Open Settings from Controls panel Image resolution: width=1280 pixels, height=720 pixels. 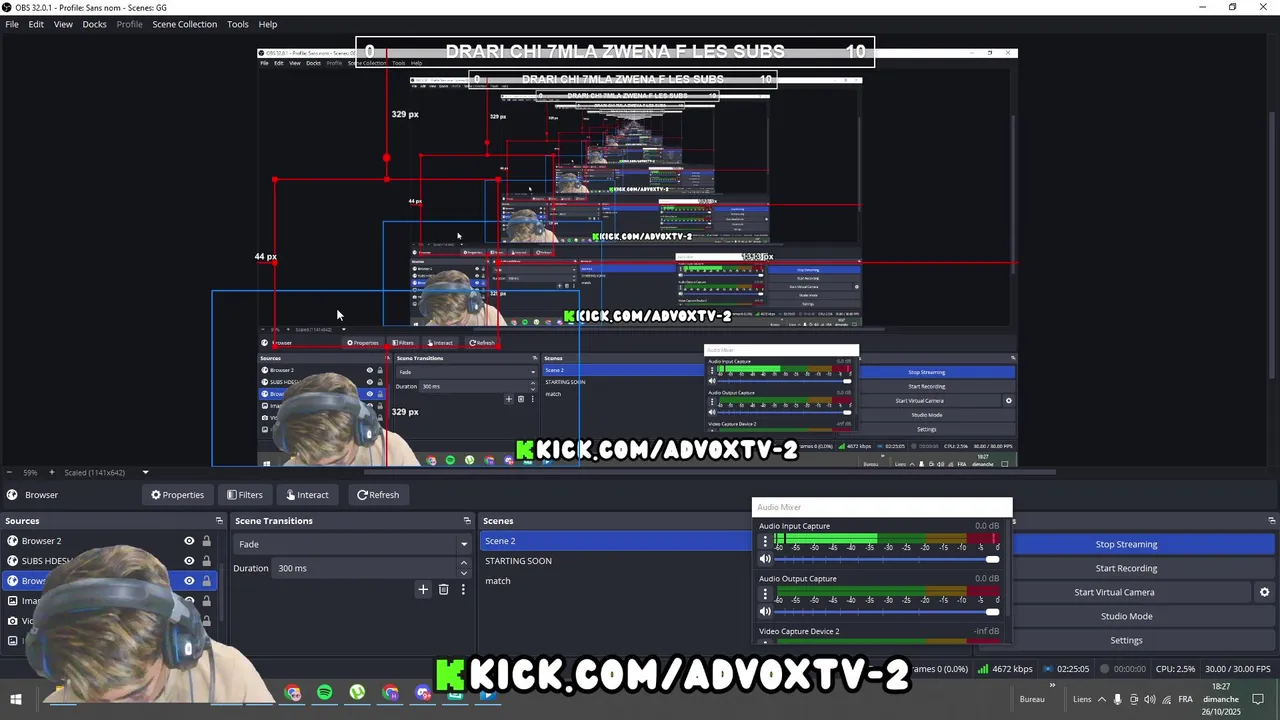point(1126,640)
